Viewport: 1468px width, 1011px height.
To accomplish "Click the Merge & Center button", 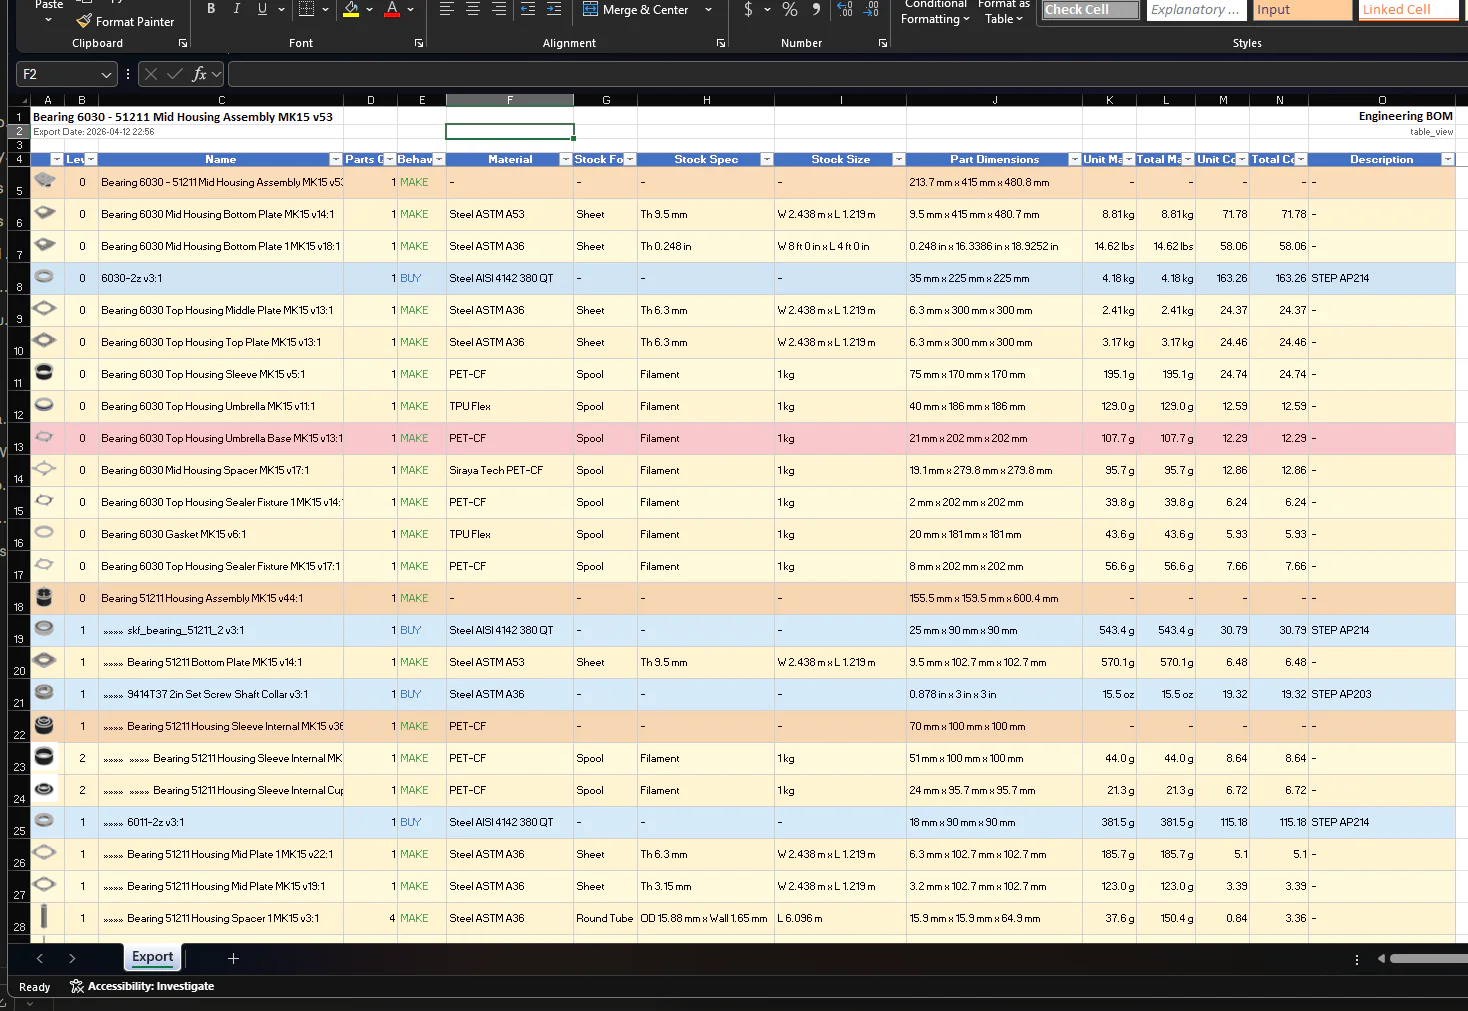I will [636, 9].
